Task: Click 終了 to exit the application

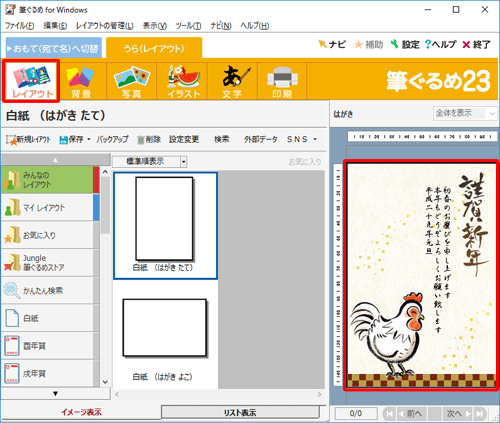Action: 476,44
